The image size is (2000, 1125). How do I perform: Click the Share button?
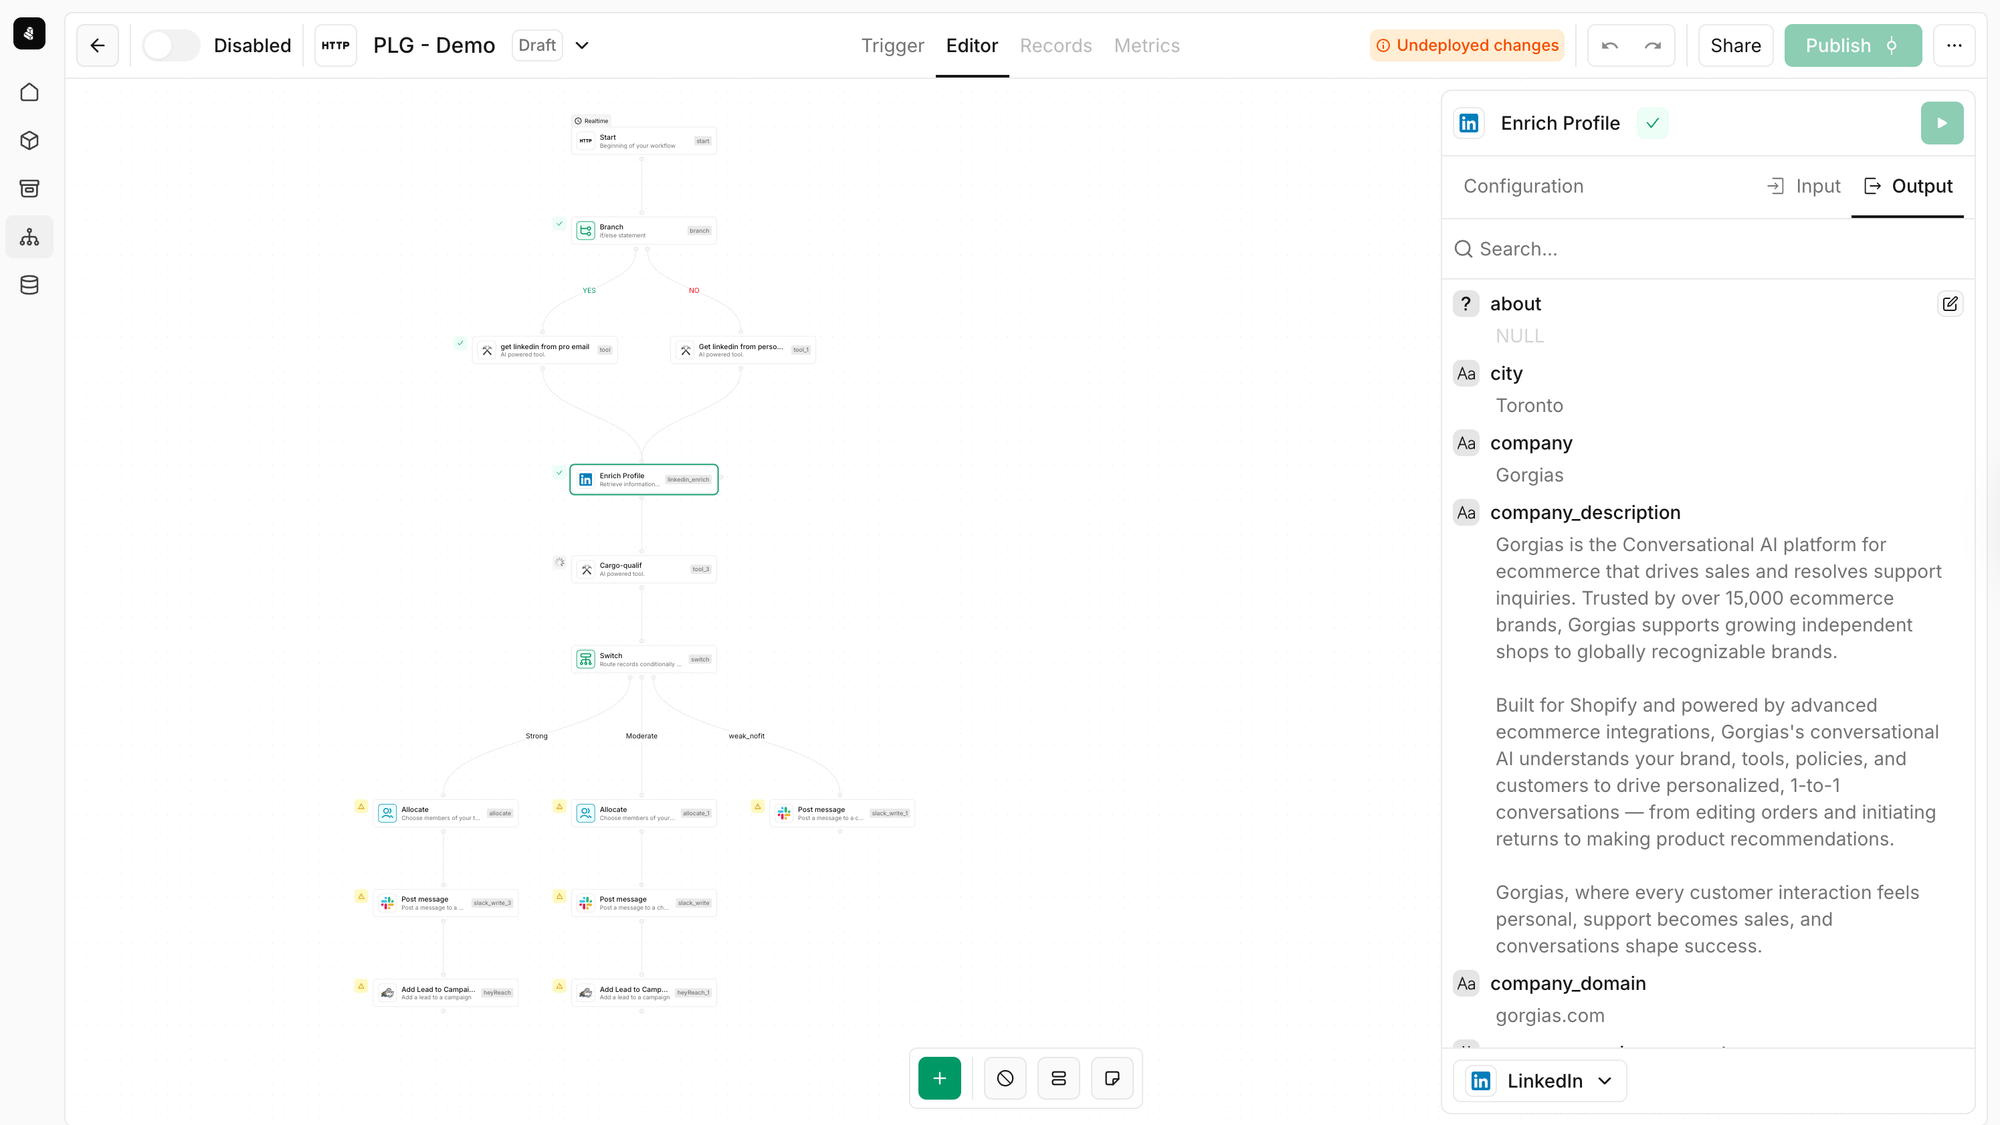tap(1735, 45)
